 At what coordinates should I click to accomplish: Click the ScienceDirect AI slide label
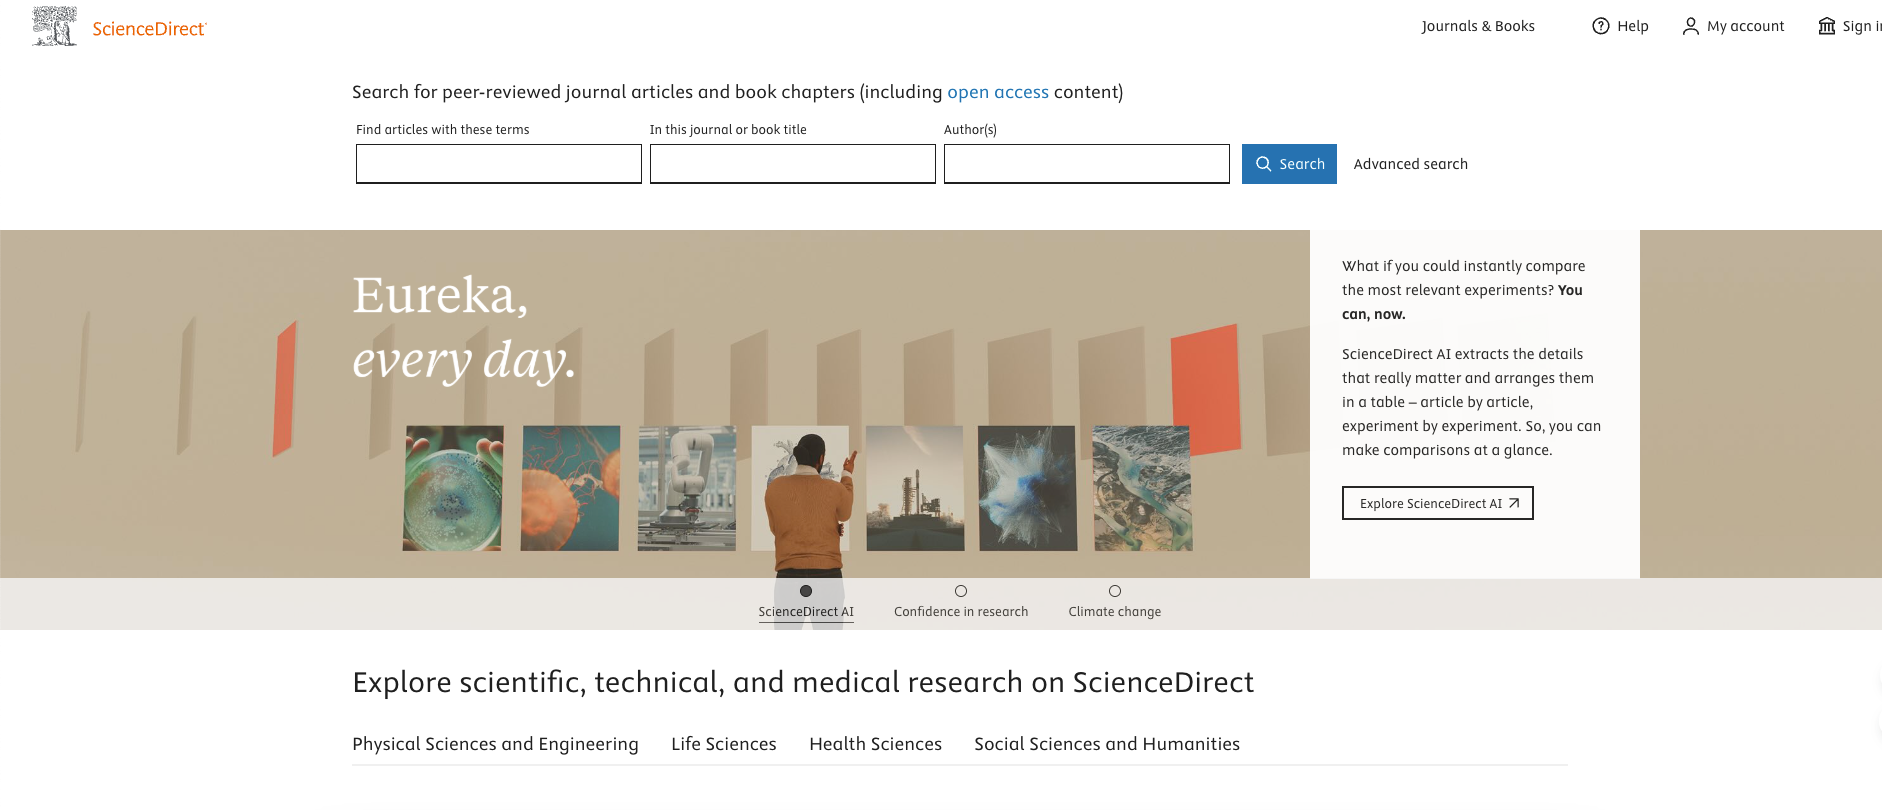pyautogui.click(x=806, y=612)
